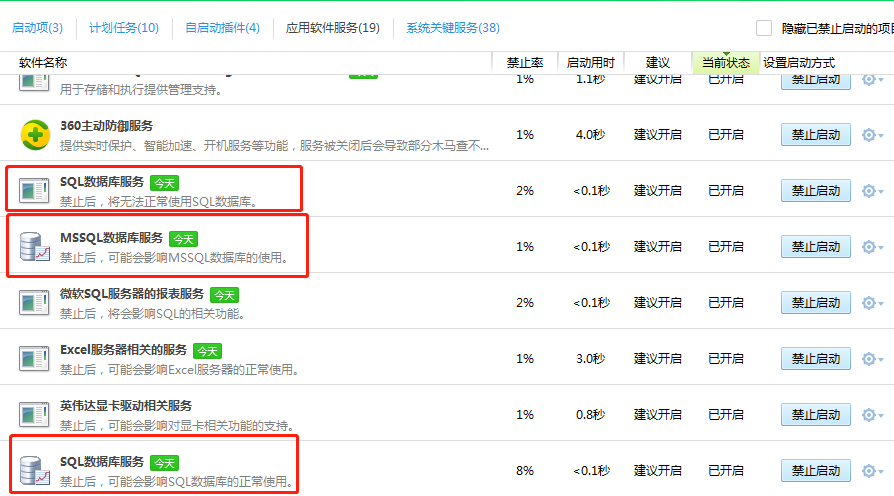This screenshot has width=894, height=496.
Task: Switch to the 计划任务(10) tab
Action: [x=124, y=28]
